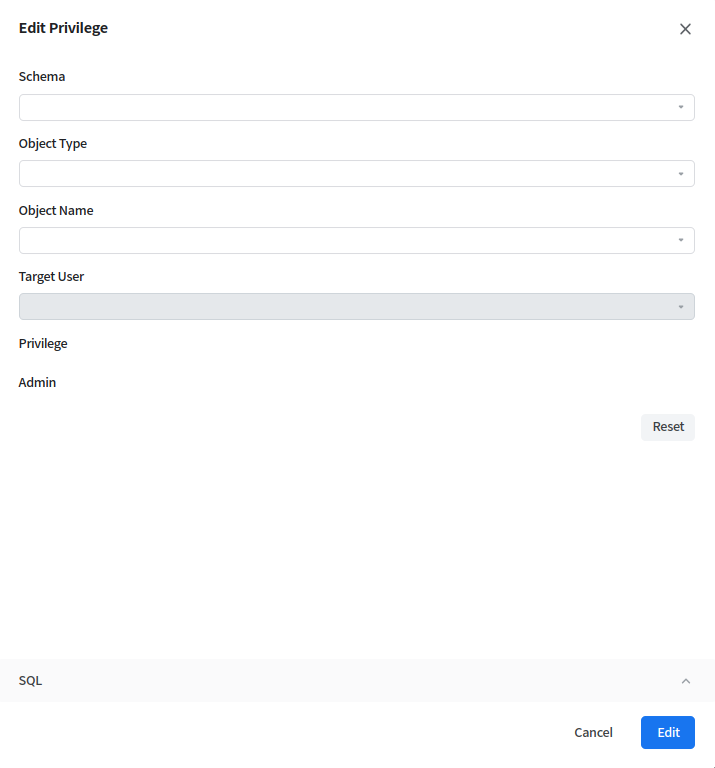715x768 pixels.
Task: Cancel the privilege edit
Action: tap(593, 733)
